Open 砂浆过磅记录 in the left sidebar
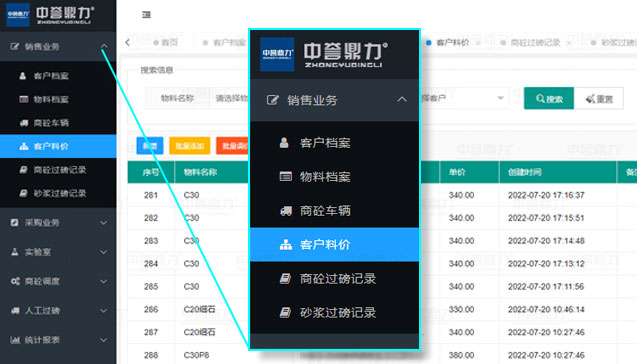637x364 pixels. coord(58,193)
